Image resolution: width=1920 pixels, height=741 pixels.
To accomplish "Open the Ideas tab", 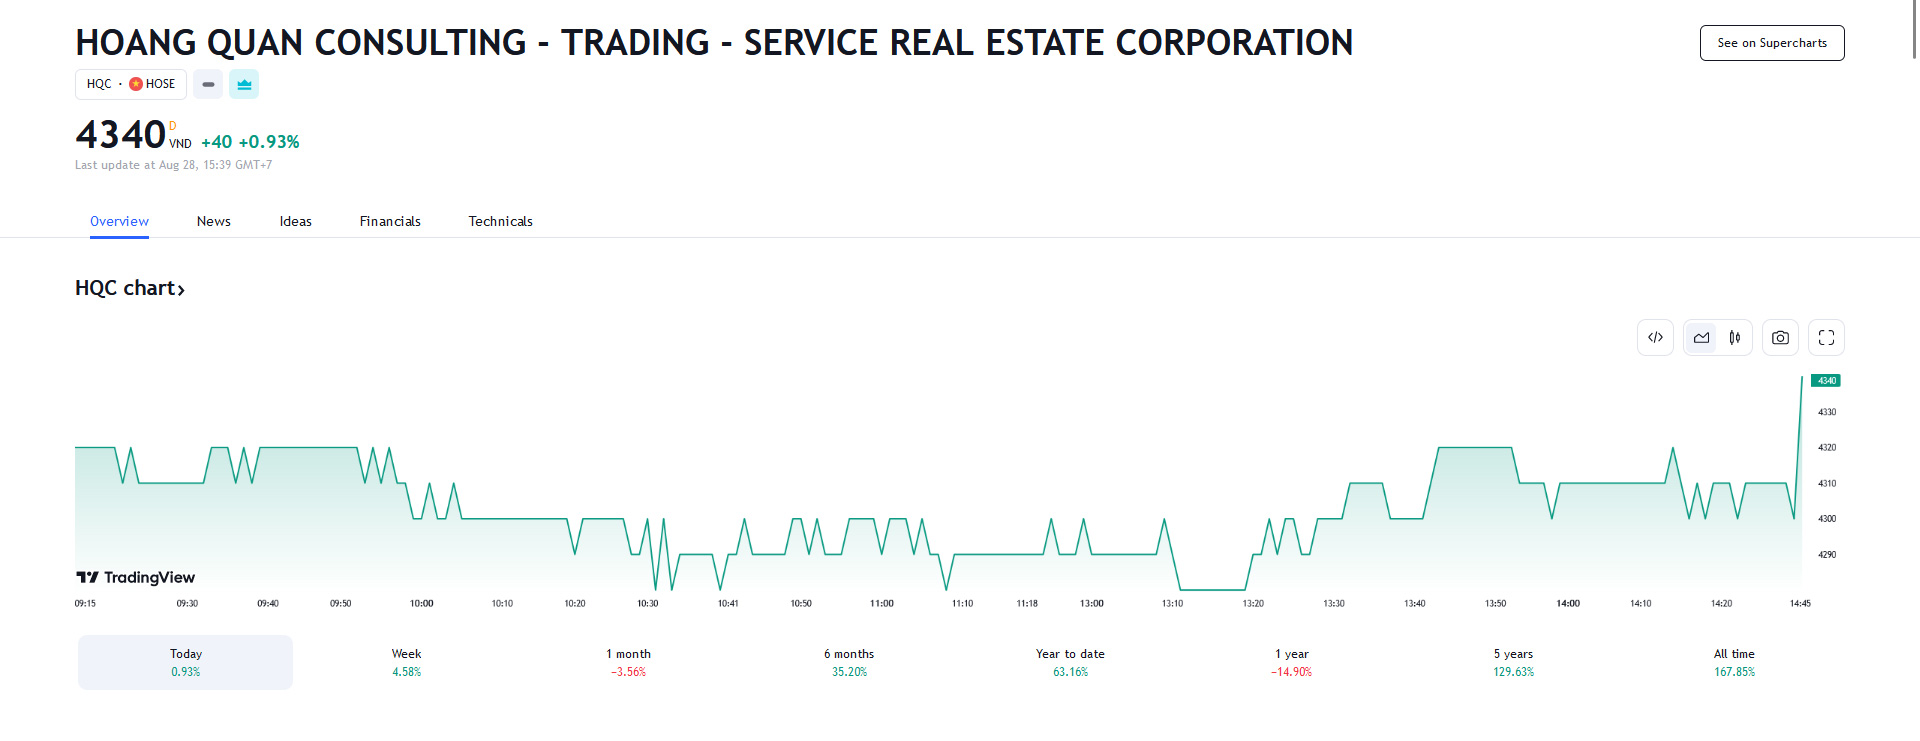I will 296,221.
